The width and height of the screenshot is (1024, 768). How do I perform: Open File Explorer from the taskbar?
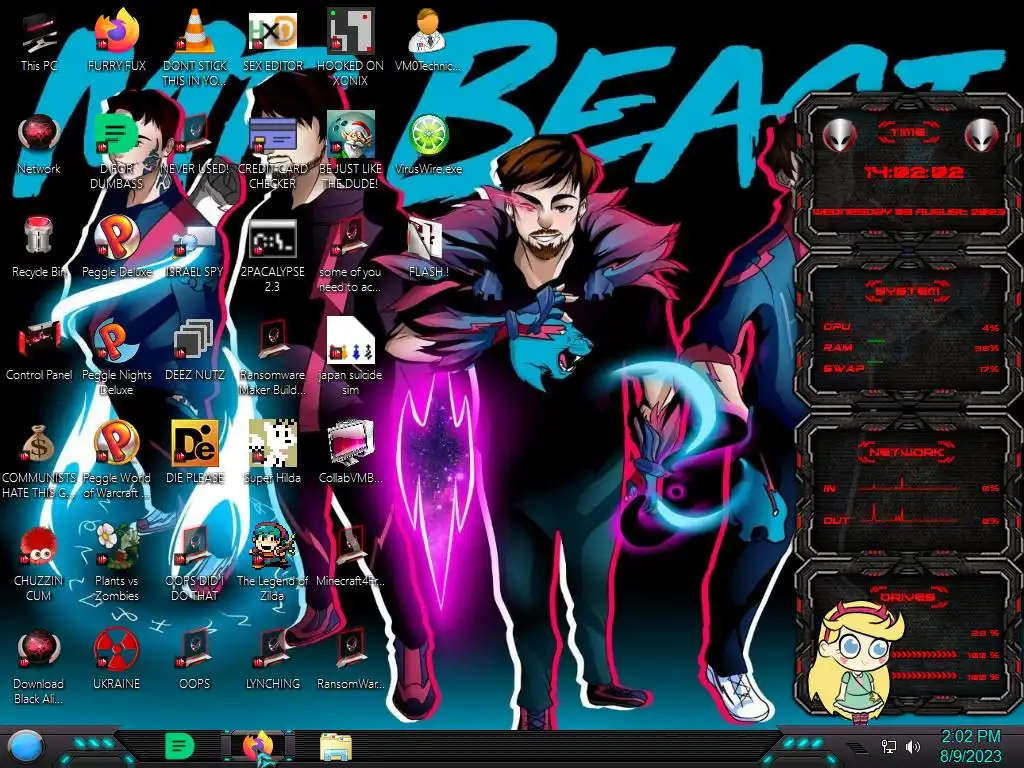[x=336, y=747]
